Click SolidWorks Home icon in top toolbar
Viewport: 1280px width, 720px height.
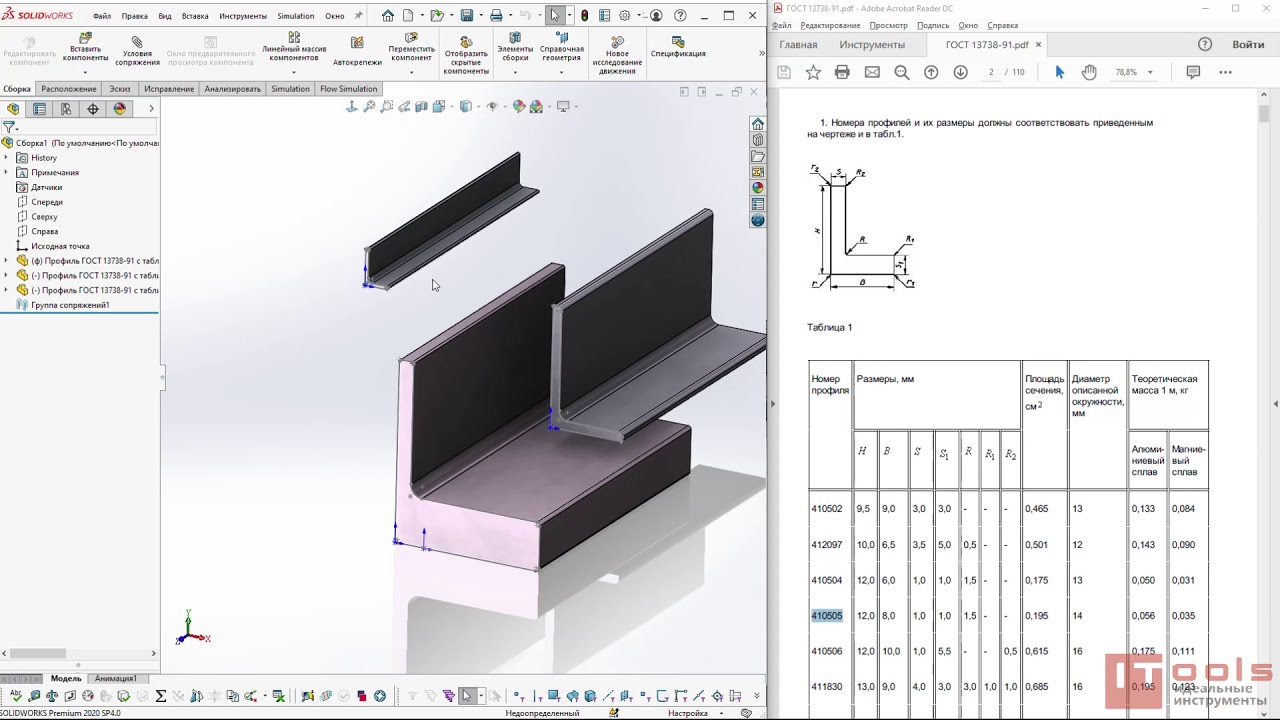(x=388, y=16)
